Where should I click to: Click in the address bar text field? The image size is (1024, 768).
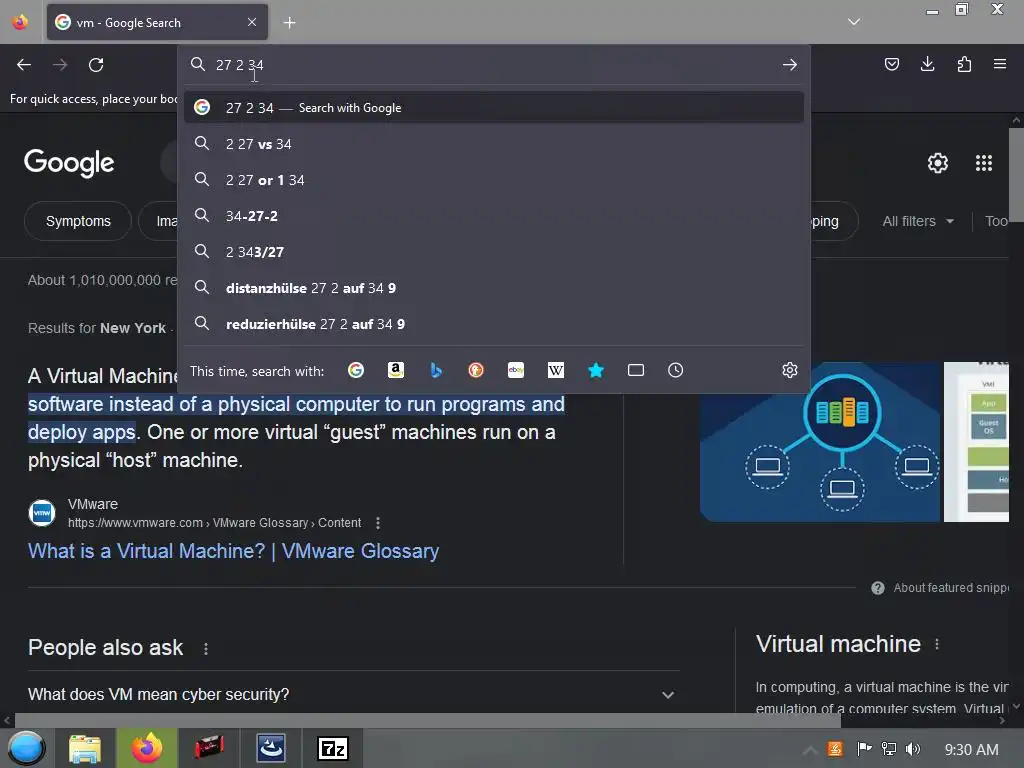point(493,65)
